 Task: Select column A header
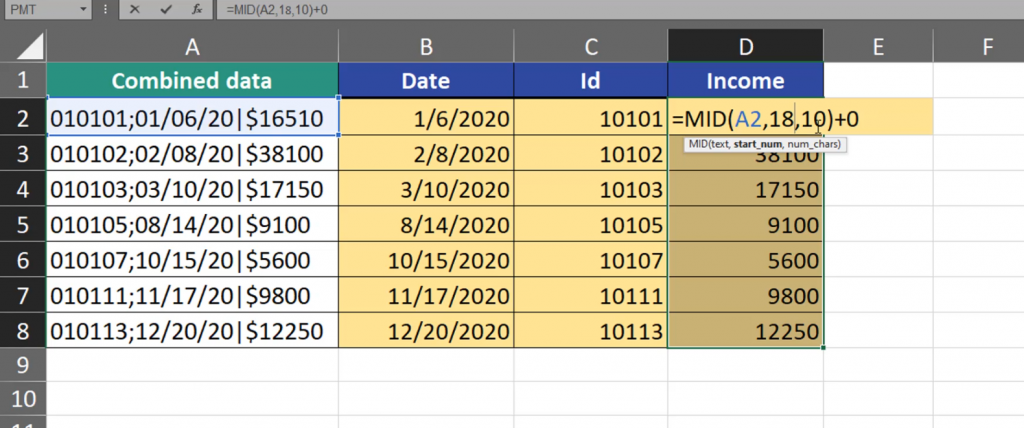pos(192,45)
